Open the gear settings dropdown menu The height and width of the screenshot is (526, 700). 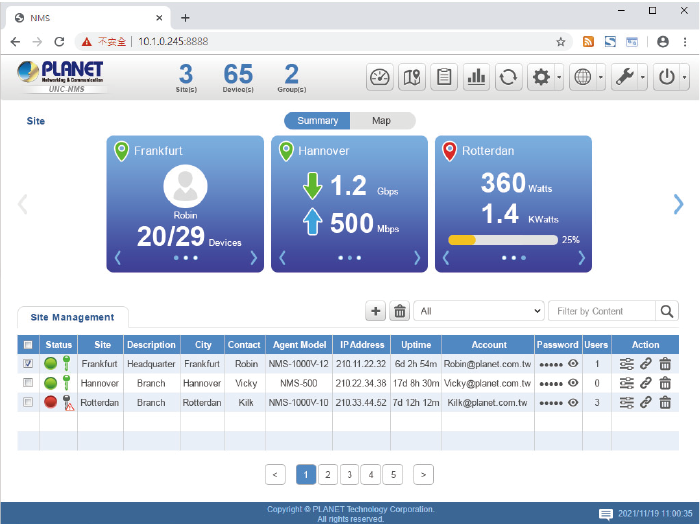(x=546, y=77)
